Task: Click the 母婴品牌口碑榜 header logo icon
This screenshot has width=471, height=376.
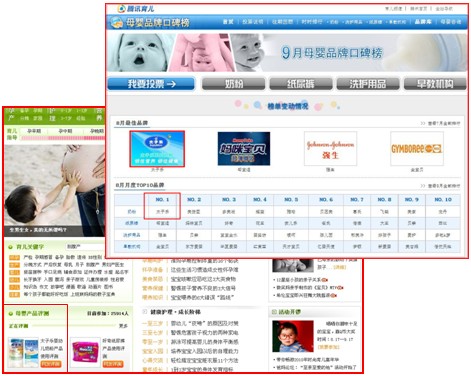Action: coord(117,22)
